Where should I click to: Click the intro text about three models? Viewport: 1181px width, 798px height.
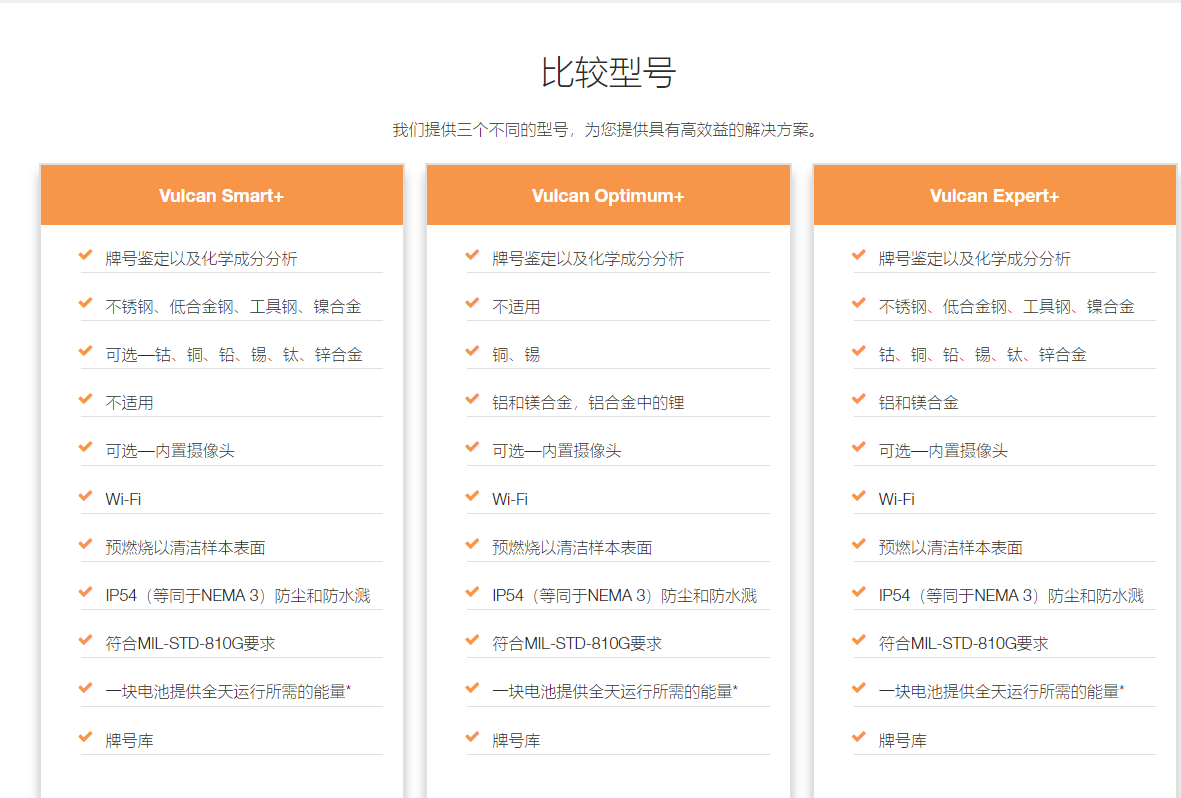pos(590,128)
